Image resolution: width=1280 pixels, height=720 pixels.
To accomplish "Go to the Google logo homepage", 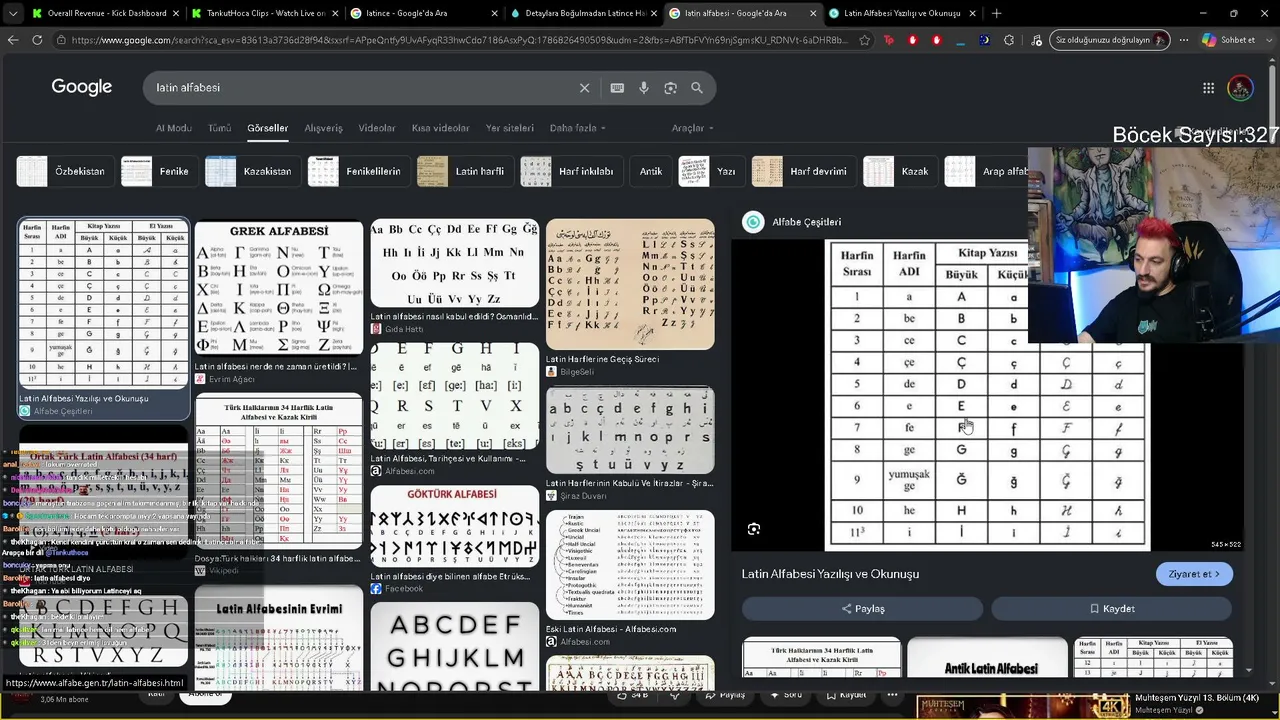I will pyautogui.click(x=82, y=87).
